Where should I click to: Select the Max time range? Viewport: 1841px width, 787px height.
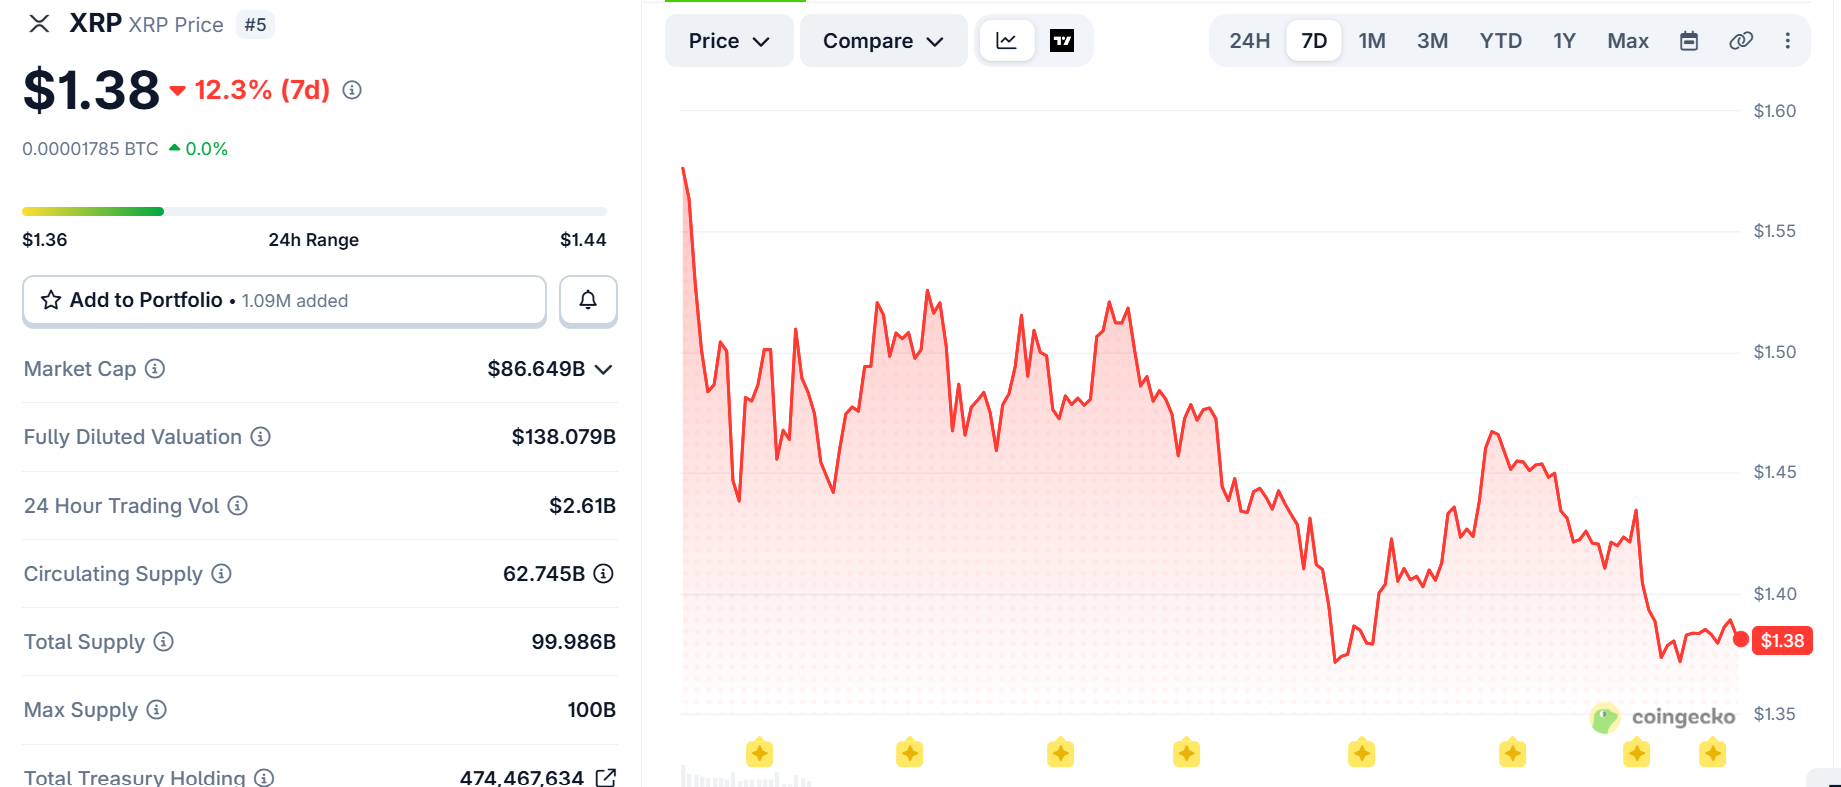coord(1628,41)
